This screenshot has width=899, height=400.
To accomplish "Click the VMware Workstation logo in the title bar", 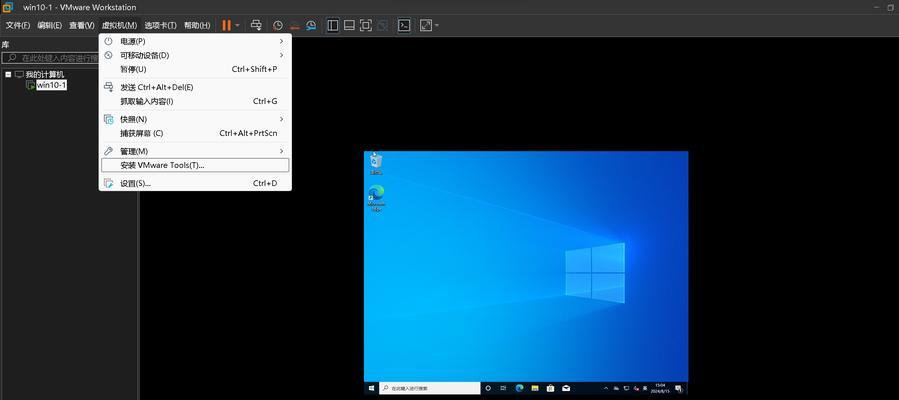I will click(x=8, y=7).
